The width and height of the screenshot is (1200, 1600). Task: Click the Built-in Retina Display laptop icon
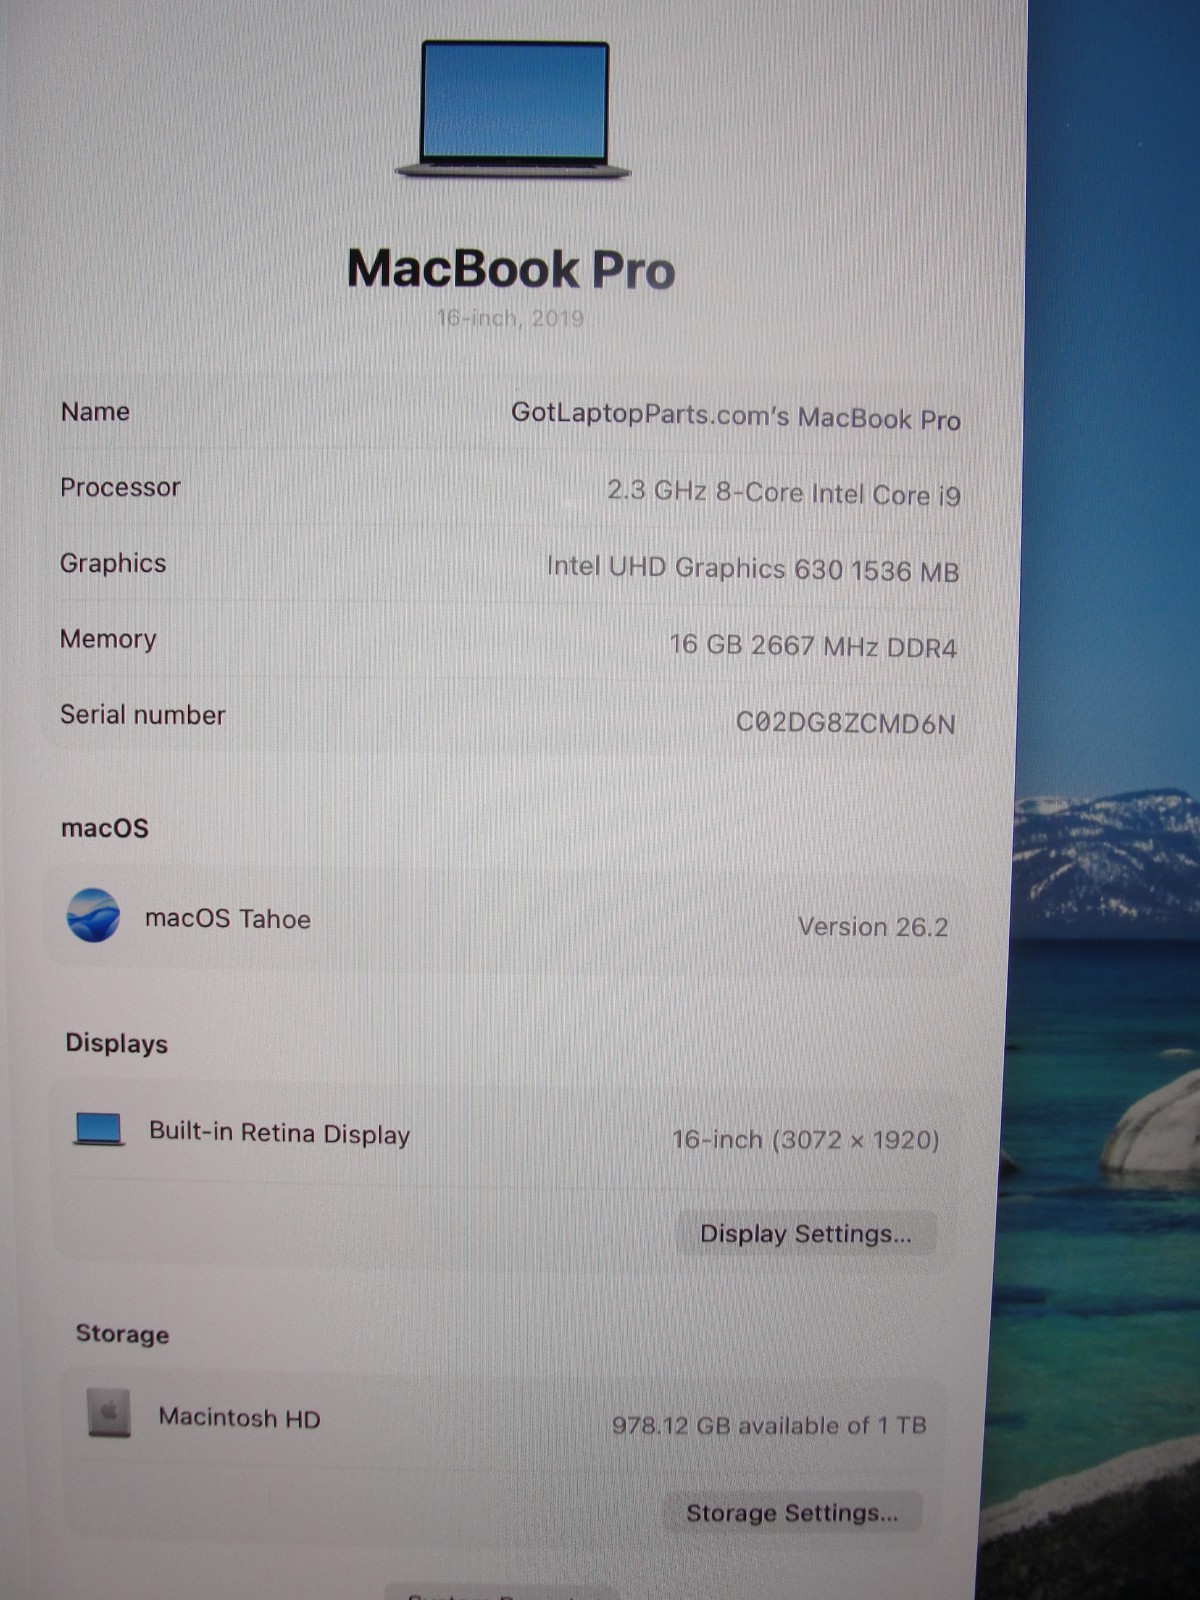(99, 1130)
